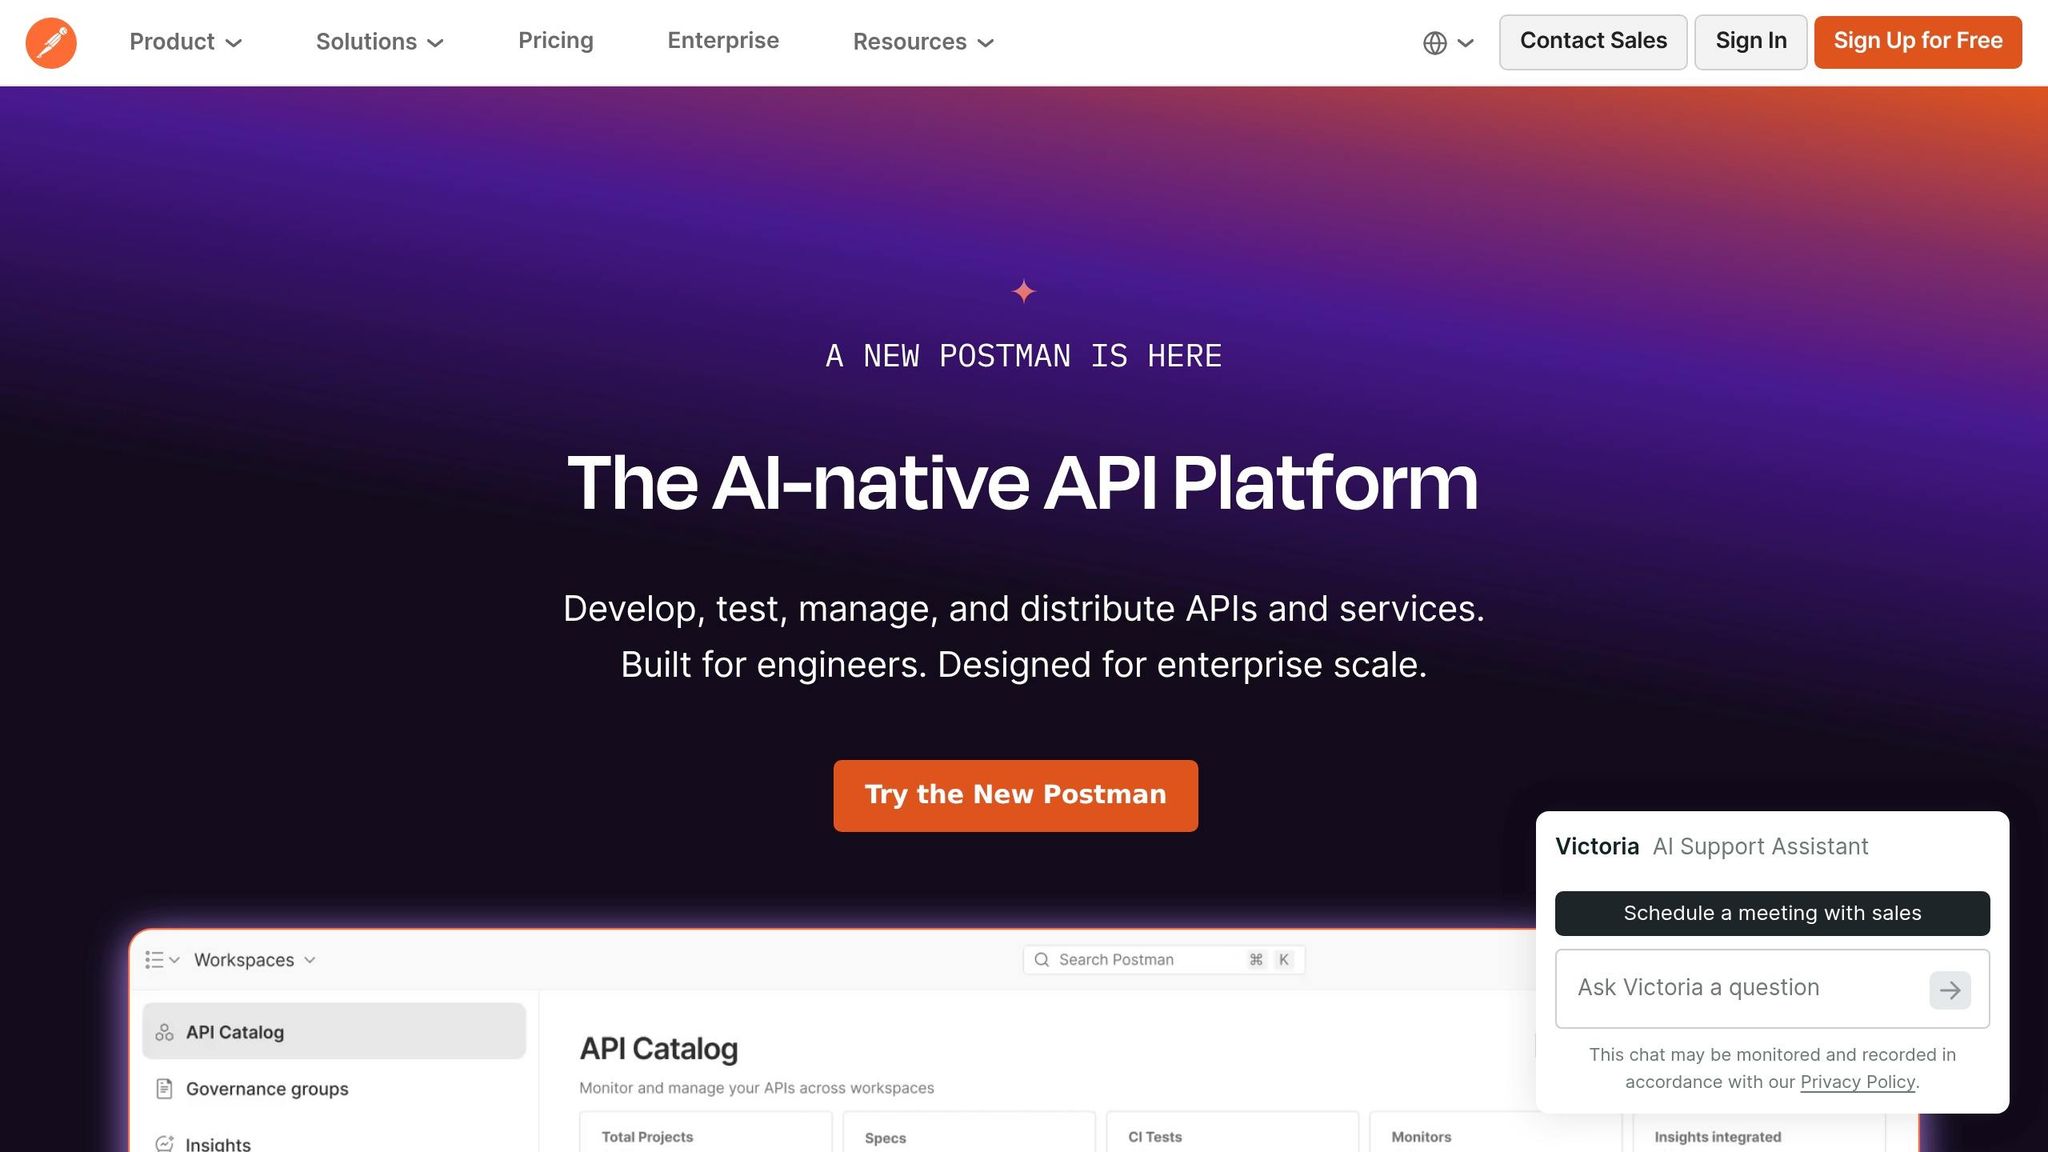Schedule a meeting with sales
This screenshot has width=2048, height=1152.
pyautogui.click(x=1772, y=913)
